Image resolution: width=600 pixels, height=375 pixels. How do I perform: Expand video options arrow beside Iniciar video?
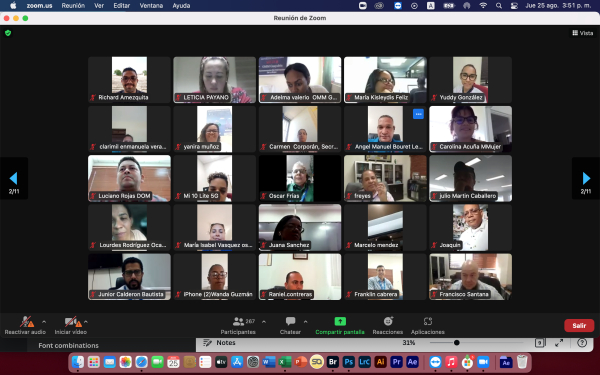click(x=86, y=322)
